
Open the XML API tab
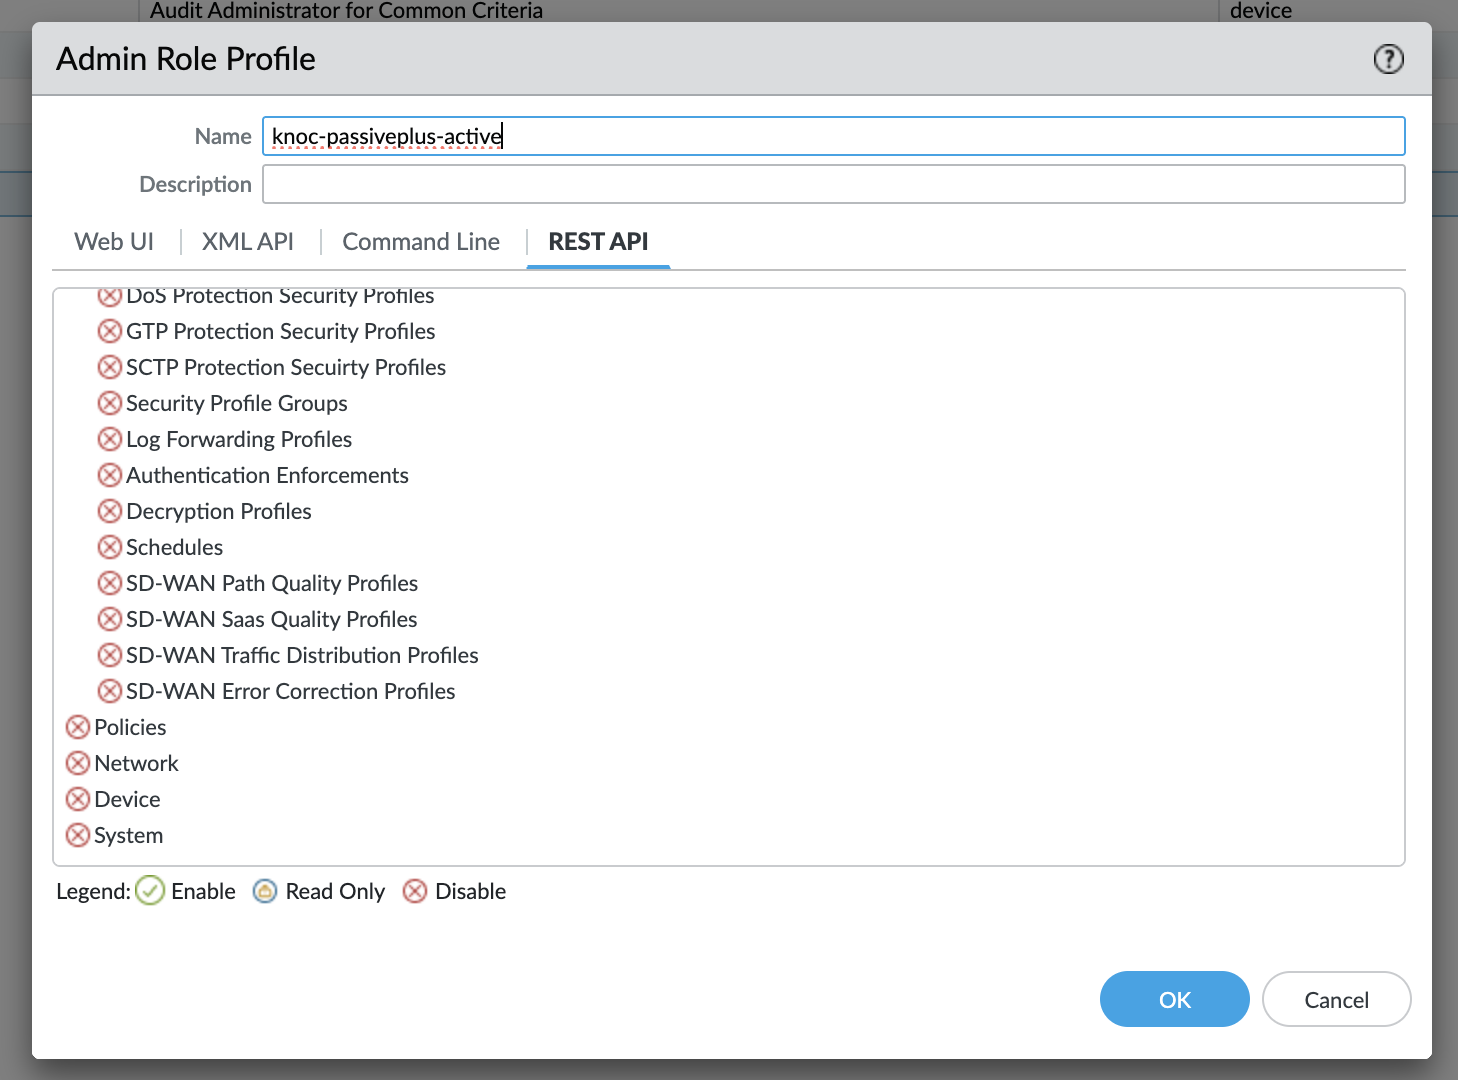pyautogui.click(x=247, y=242)
